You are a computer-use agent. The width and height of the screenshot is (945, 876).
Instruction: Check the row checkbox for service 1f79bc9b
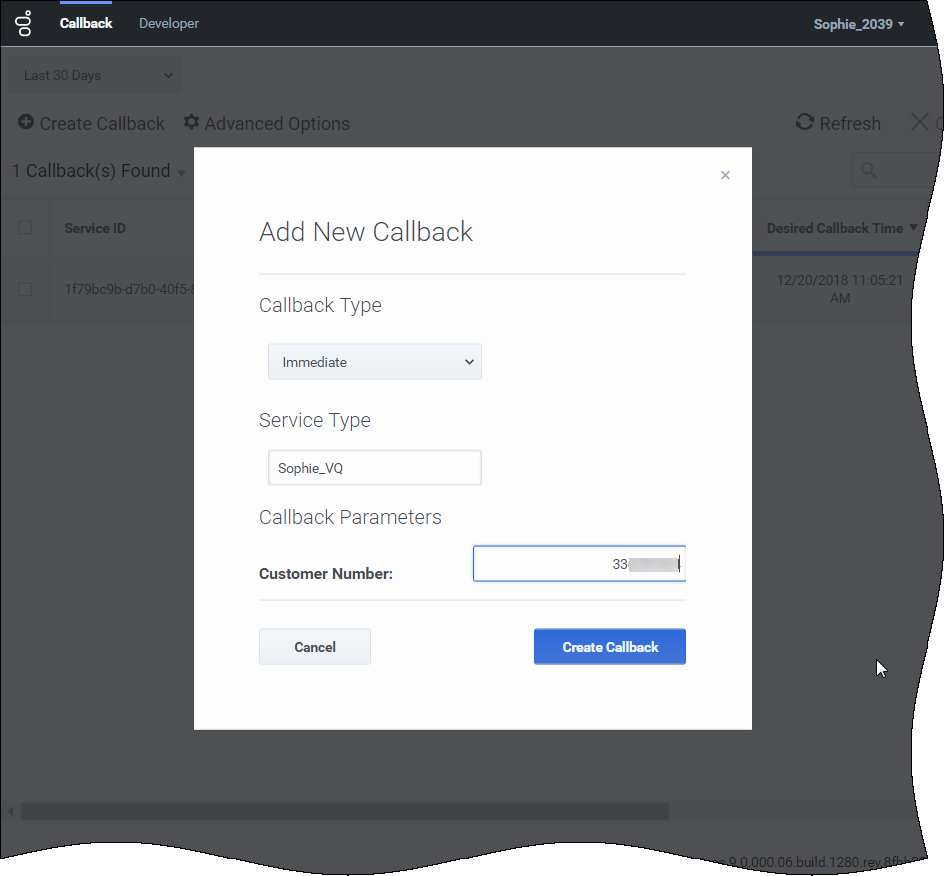(x=25, y=289)
